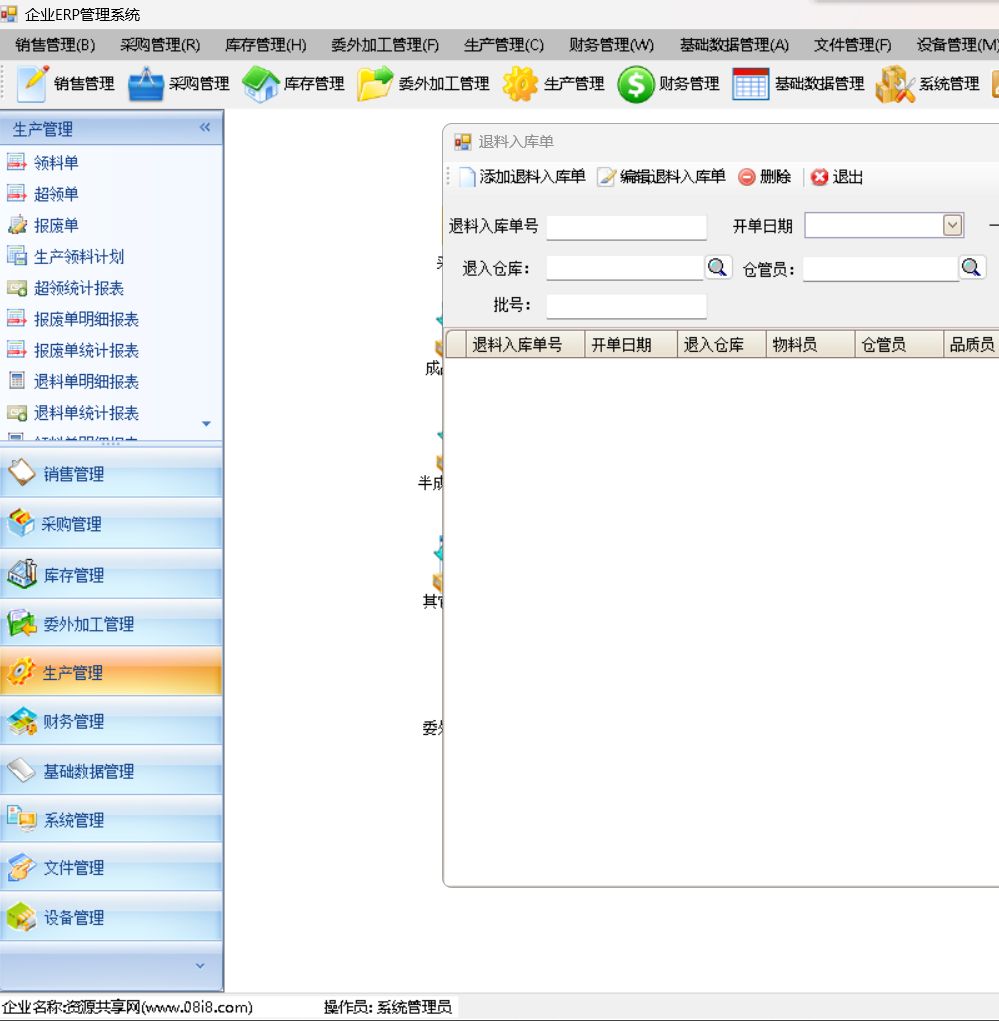Click the 退入仓库 input field
This screenshot has width=999, height=1021.
tap(625, 268)
